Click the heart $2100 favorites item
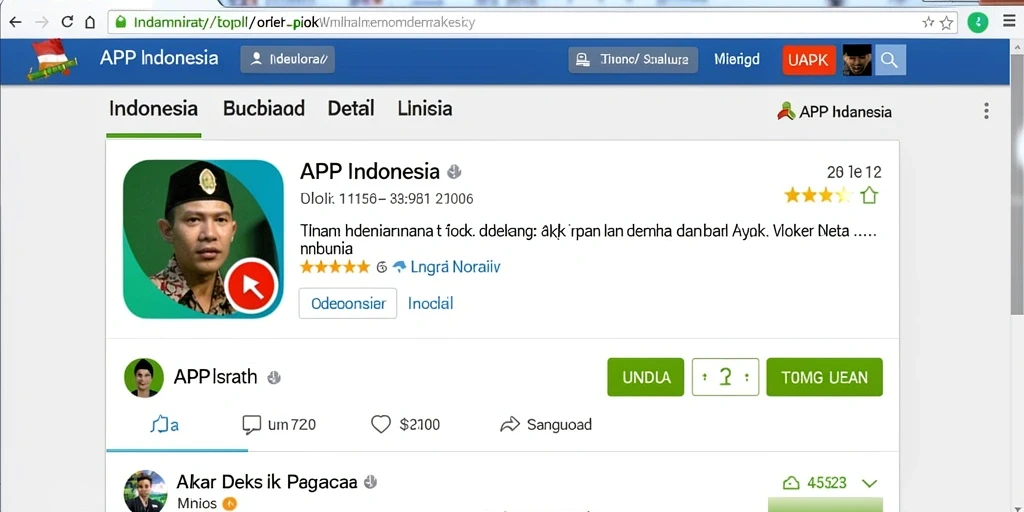The image size is (1024, 512). (x=406, y=424)
